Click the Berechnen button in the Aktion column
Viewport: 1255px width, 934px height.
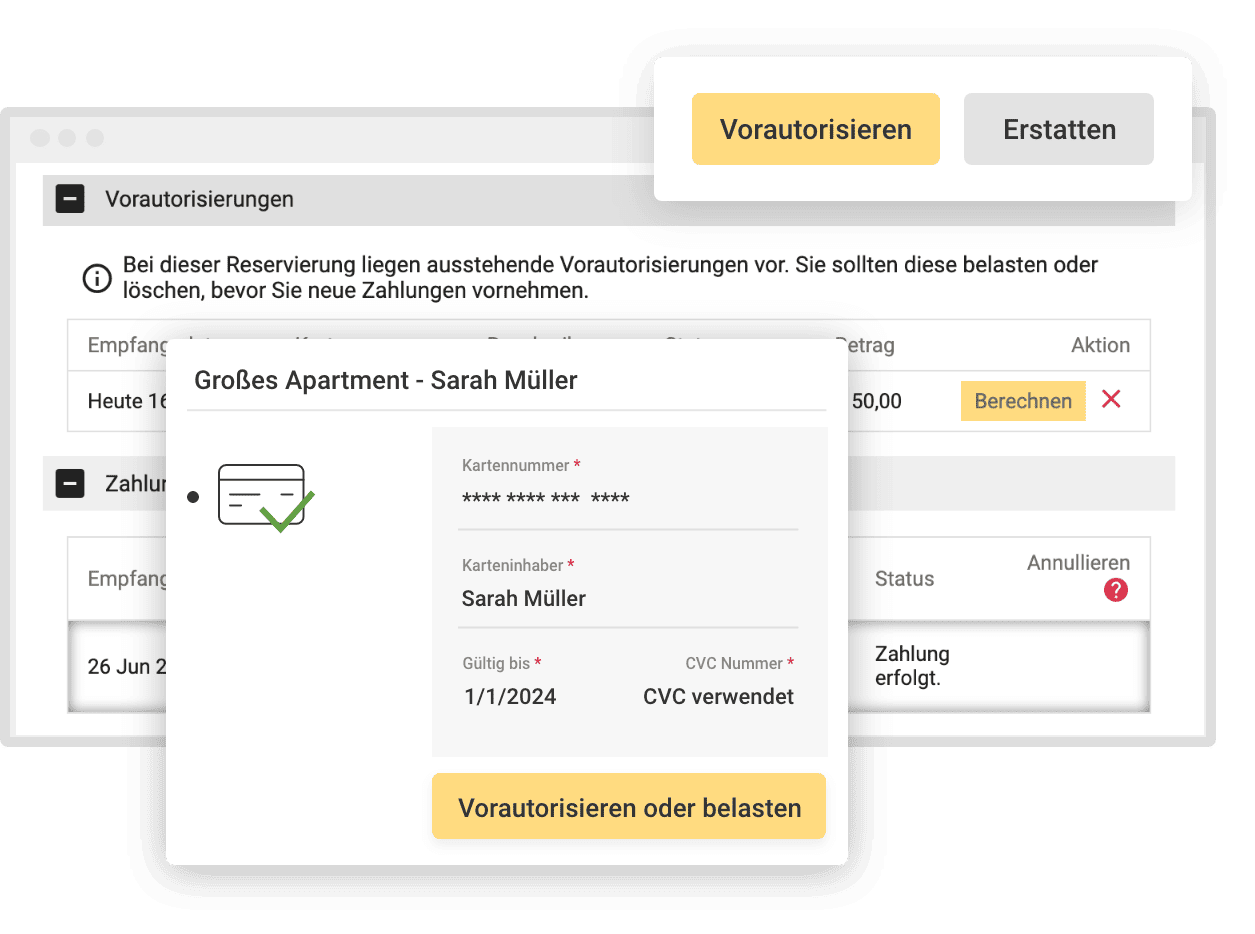[x=1023, y=401]
